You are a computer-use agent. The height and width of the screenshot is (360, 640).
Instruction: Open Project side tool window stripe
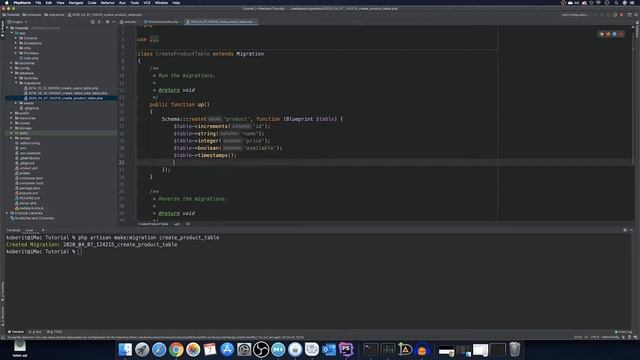click(x=2, y=29)
